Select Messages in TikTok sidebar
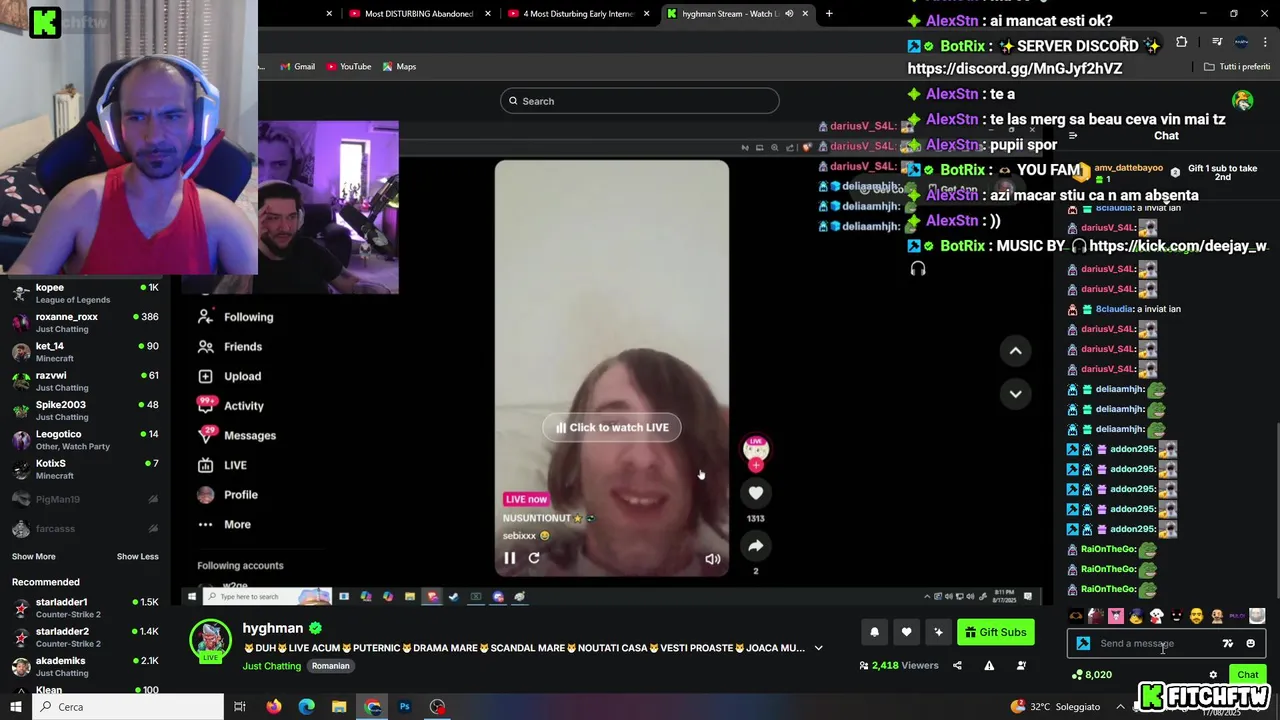The height and width of the screenshot is (720, 1280). 237,436
